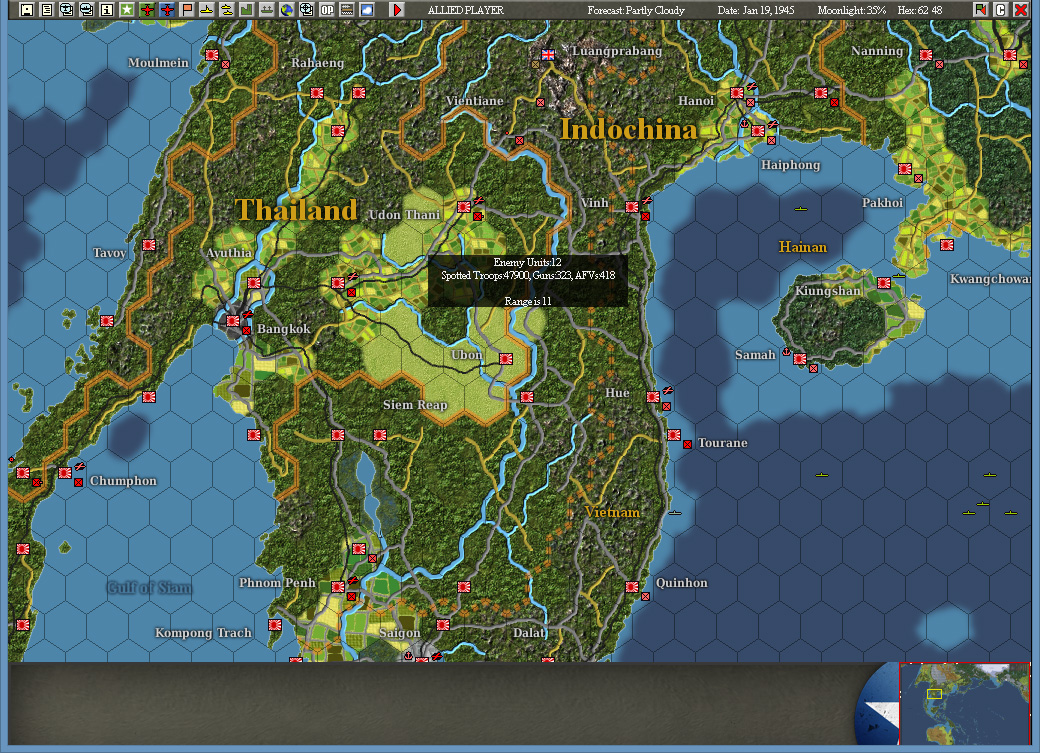The width and height of the screenshot is (1040, 753).
Task: Open the green factory industry icon
Action: click(x=246, y=10)
